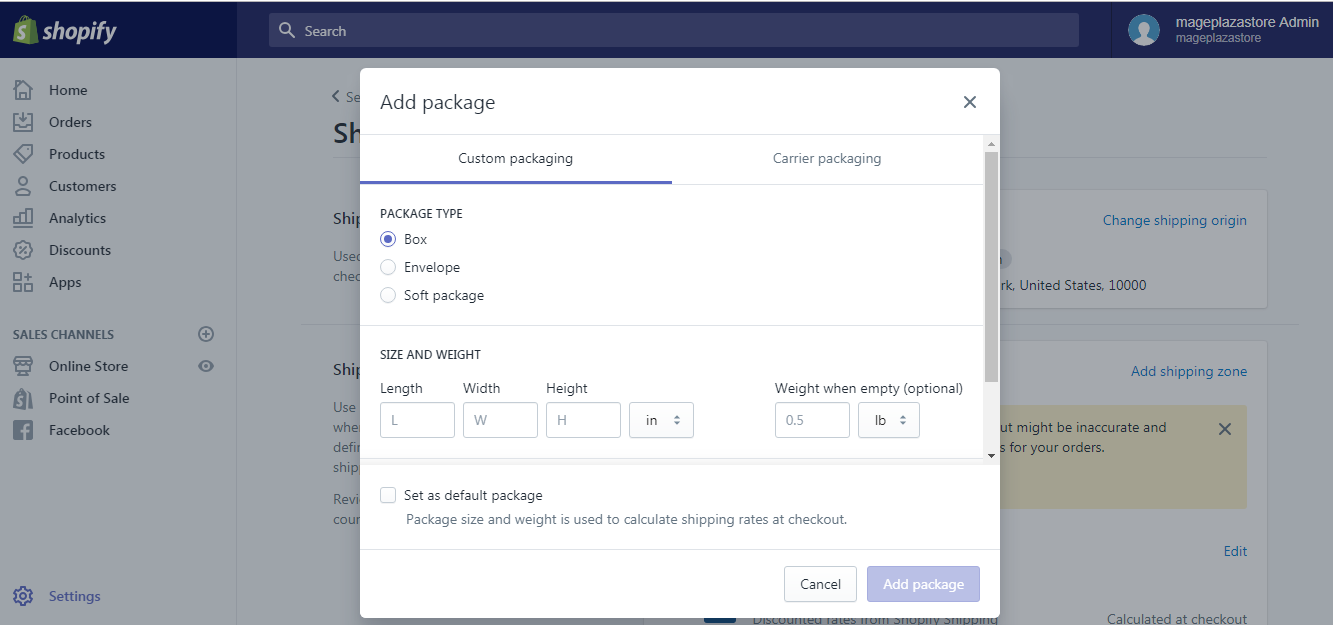
Task: Click the Height input field
Action: click(x=583, y=420)
